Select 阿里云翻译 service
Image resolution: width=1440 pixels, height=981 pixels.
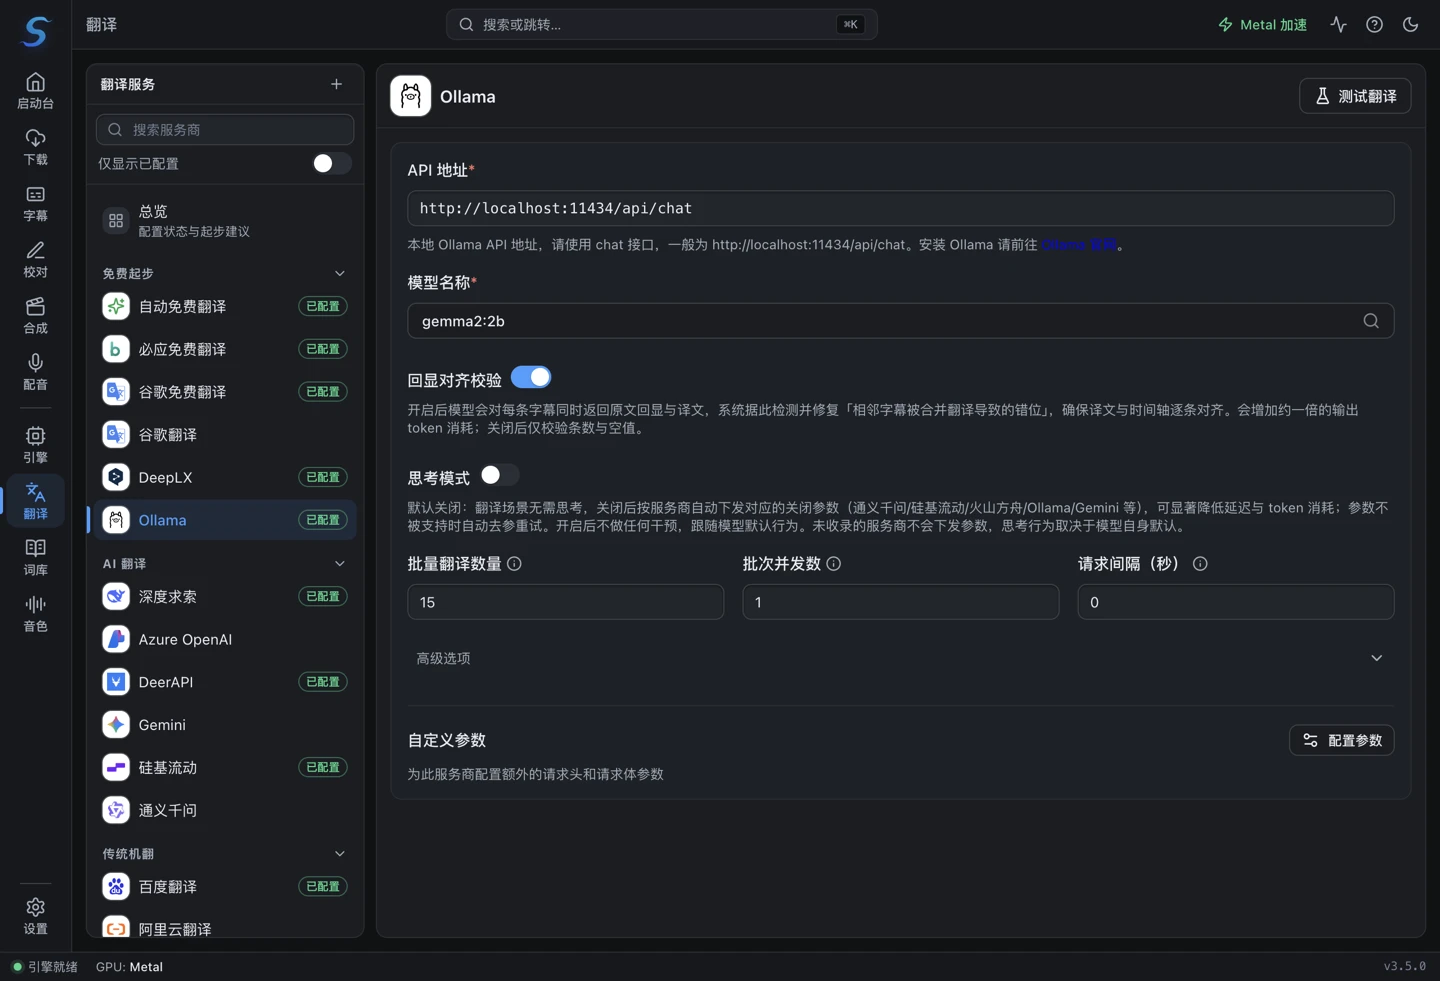[225, 927]
